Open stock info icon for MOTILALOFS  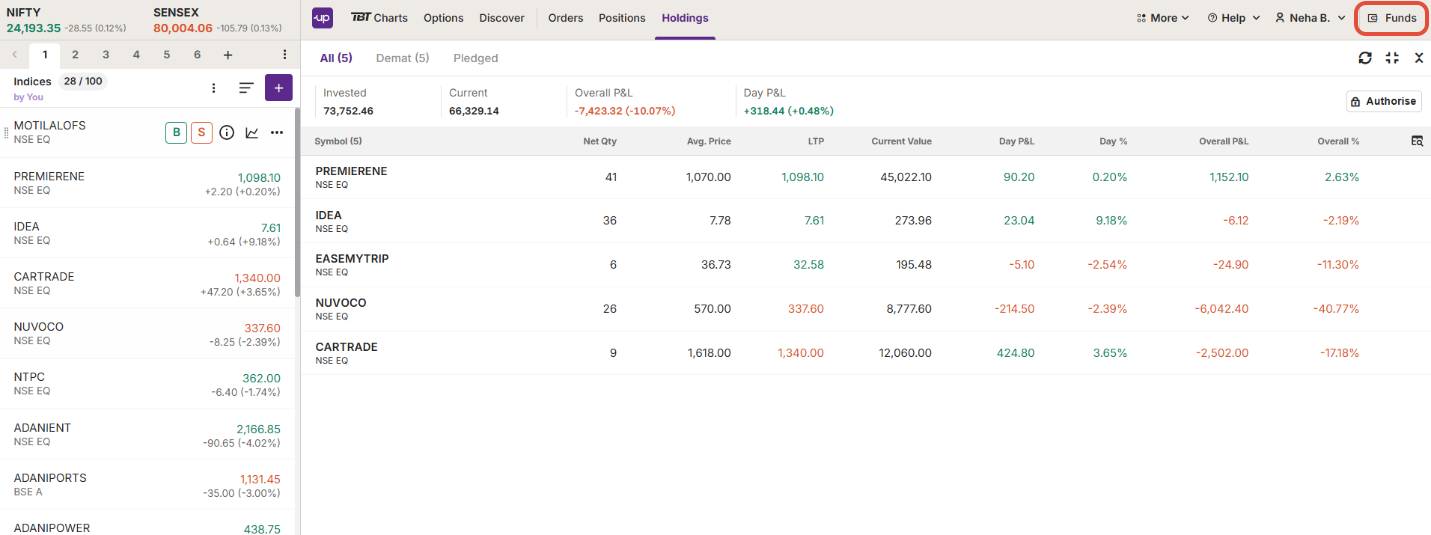point(227,133)
